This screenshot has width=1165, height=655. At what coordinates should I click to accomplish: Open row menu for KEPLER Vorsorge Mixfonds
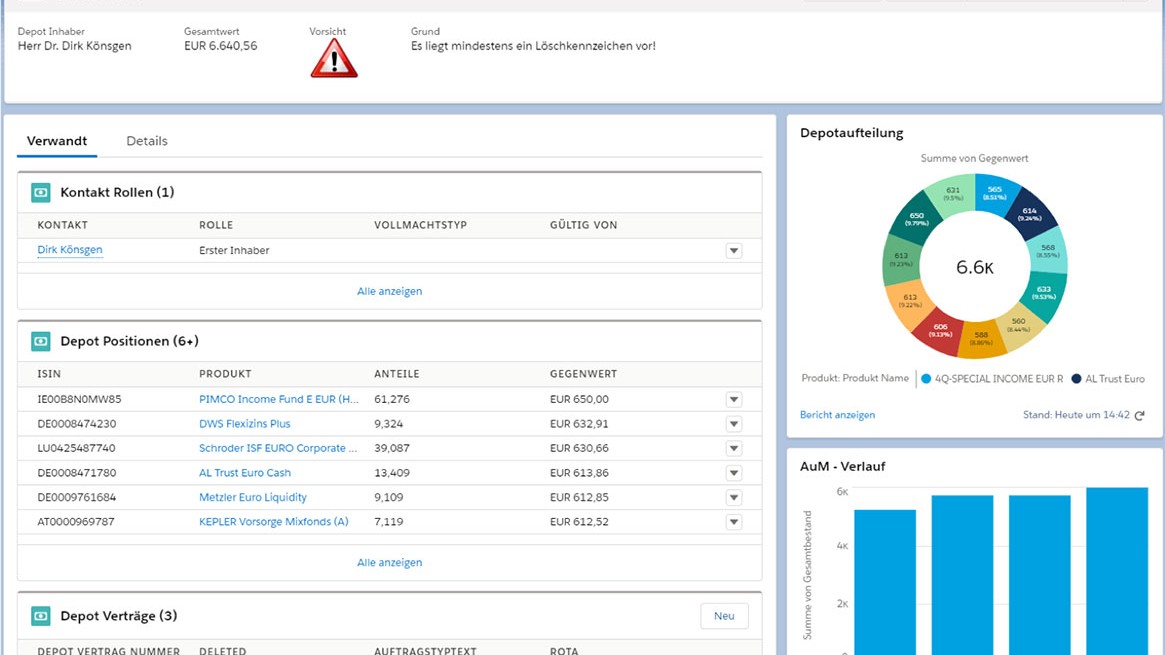733,522
